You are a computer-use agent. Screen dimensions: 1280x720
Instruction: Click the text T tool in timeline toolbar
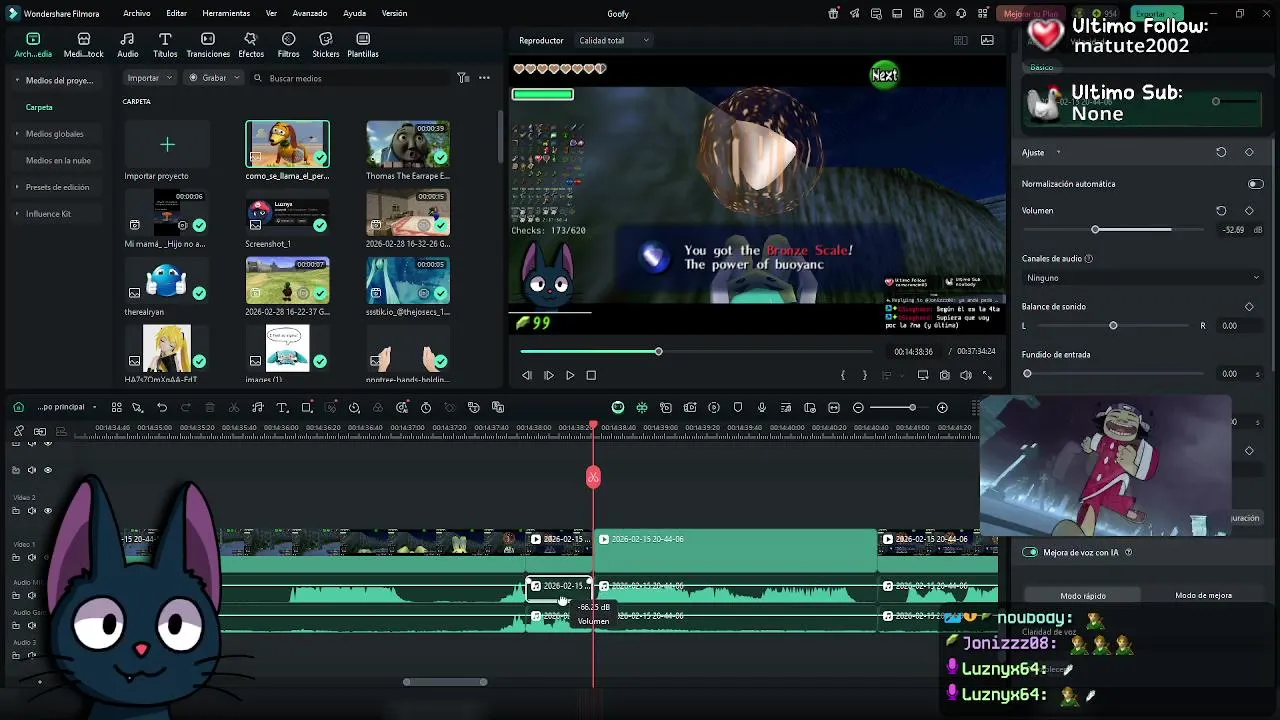point(282,407)
